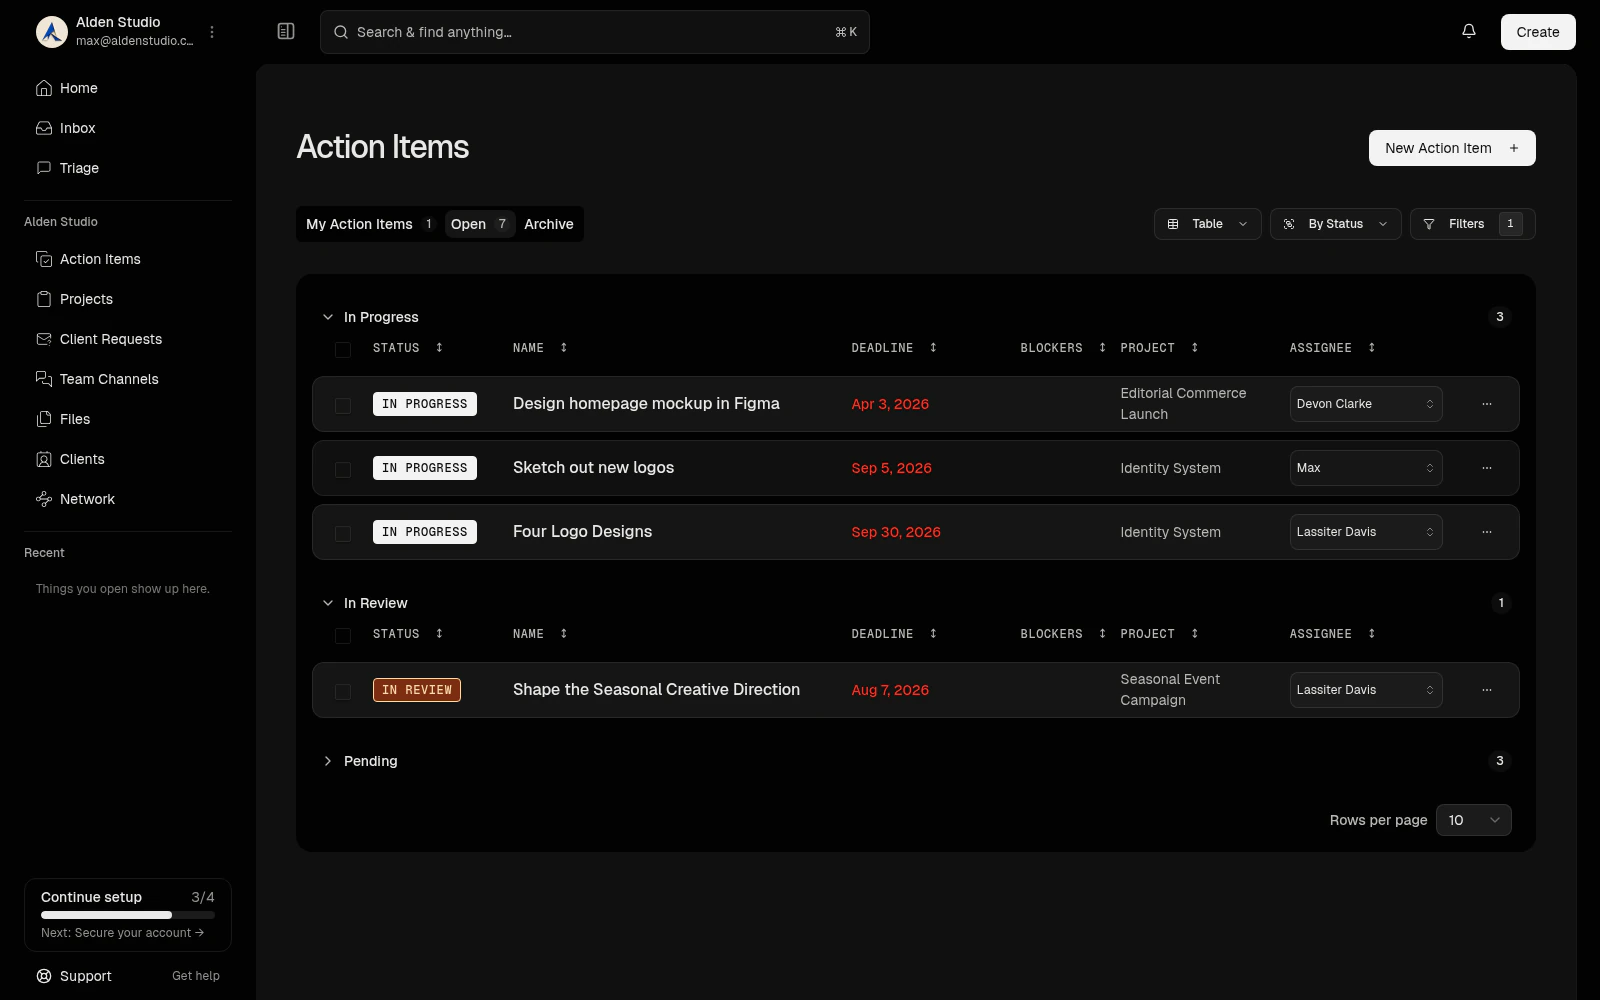
Task: Click the Alden Studio logo avatar
Action: 52,32
